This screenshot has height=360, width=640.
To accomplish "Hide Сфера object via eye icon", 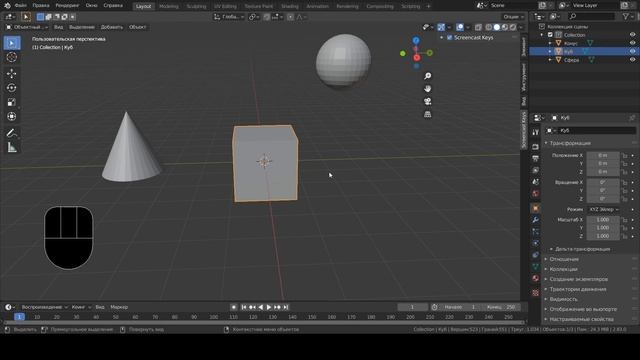I will tap(632, 60).
